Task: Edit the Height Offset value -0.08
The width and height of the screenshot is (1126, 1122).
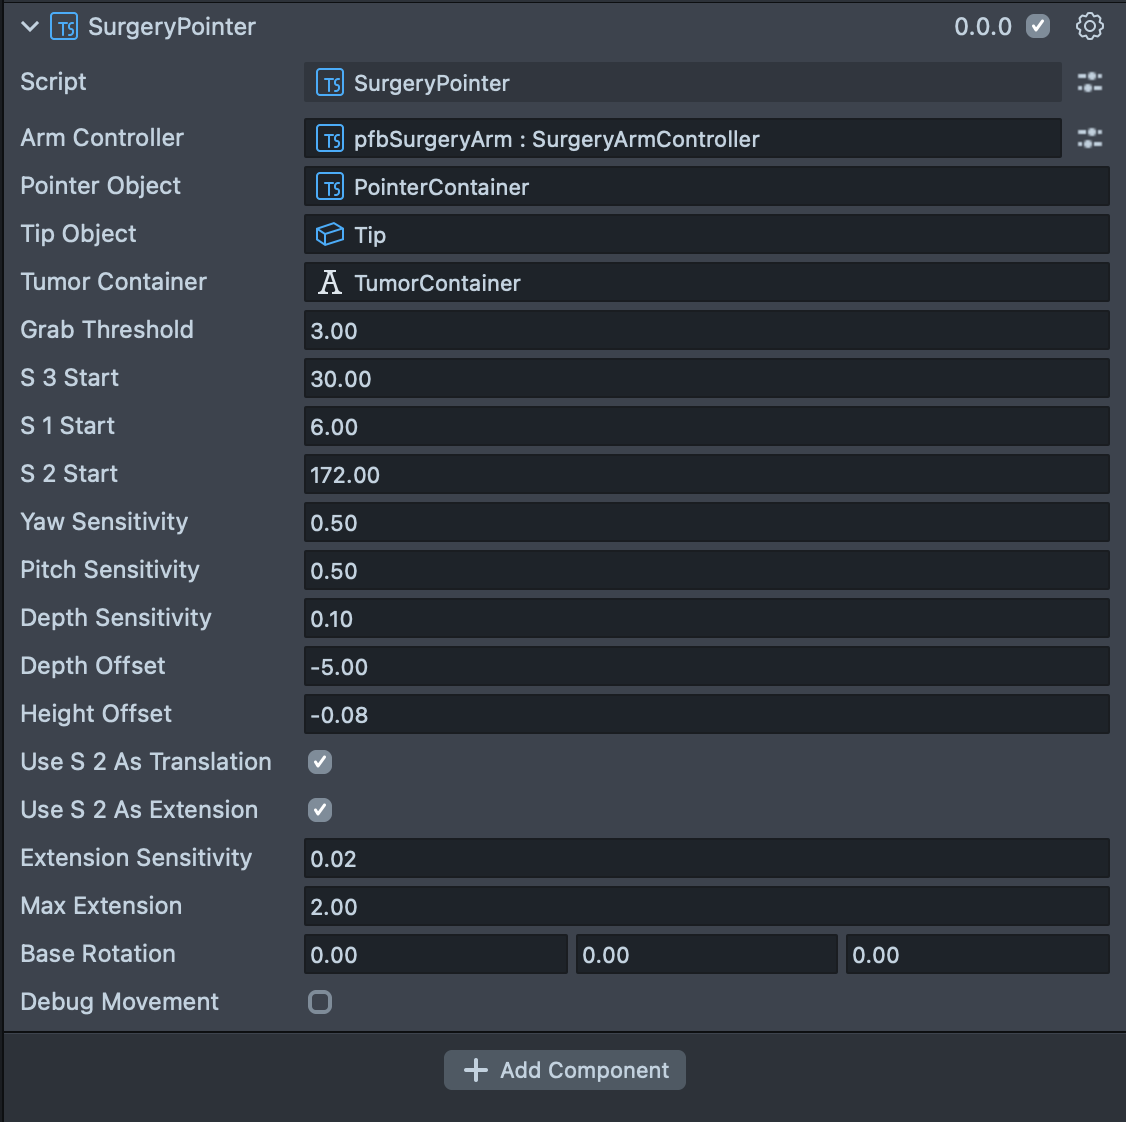Action: pos(707,715)
